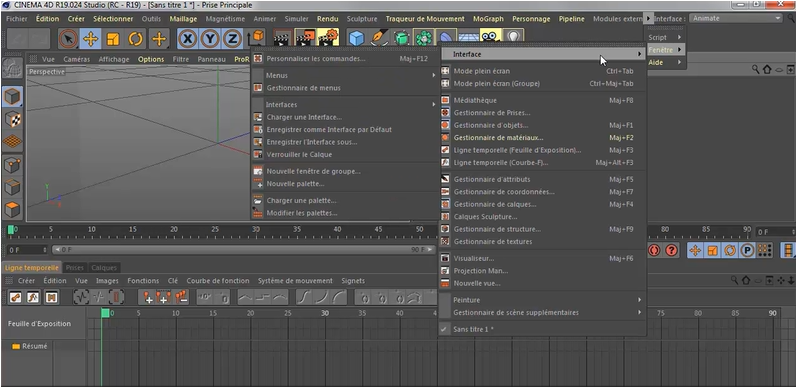Toggle the Z axis lock
The width and height of the screenshot is (797, 388).
click(232, 39)
